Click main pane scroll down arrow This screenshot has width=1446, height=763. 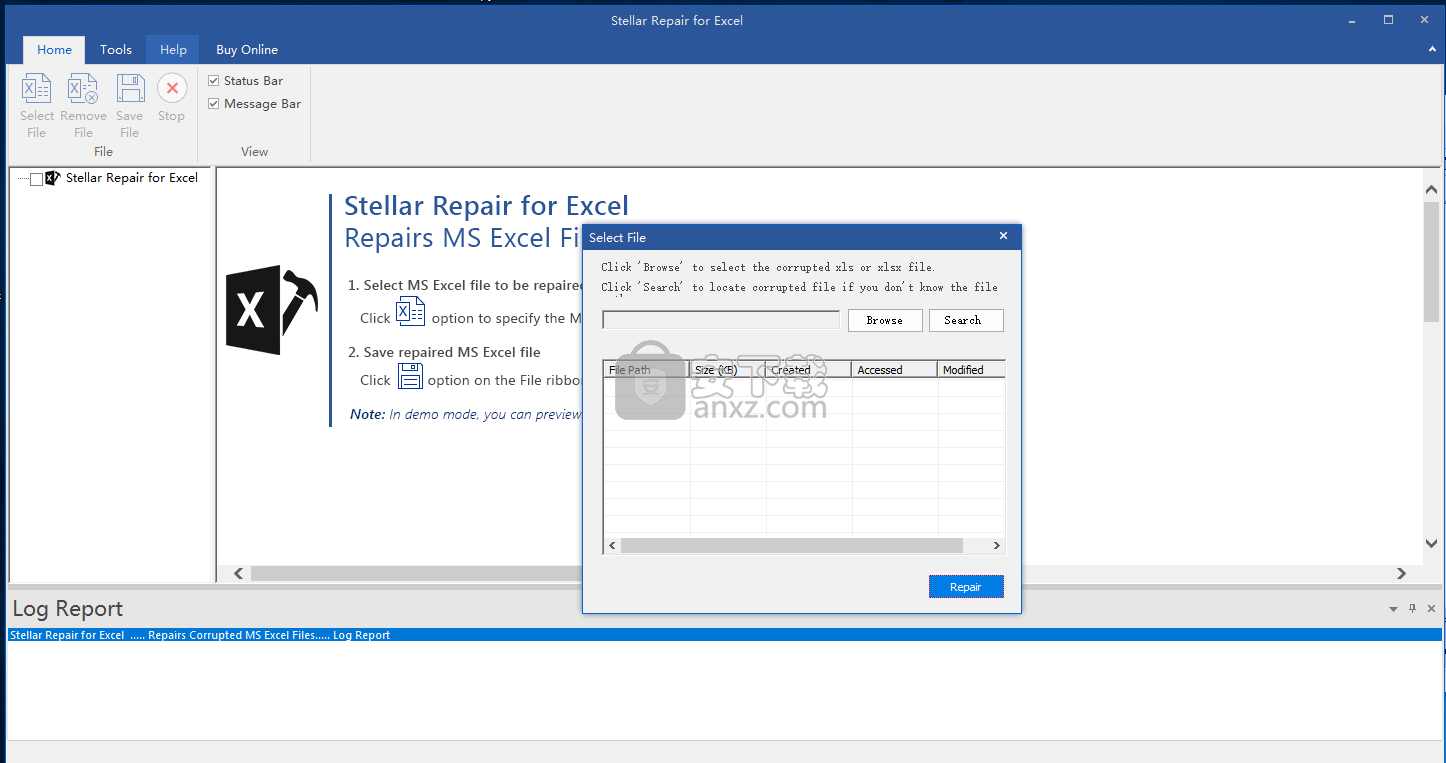pos(1432,543)
